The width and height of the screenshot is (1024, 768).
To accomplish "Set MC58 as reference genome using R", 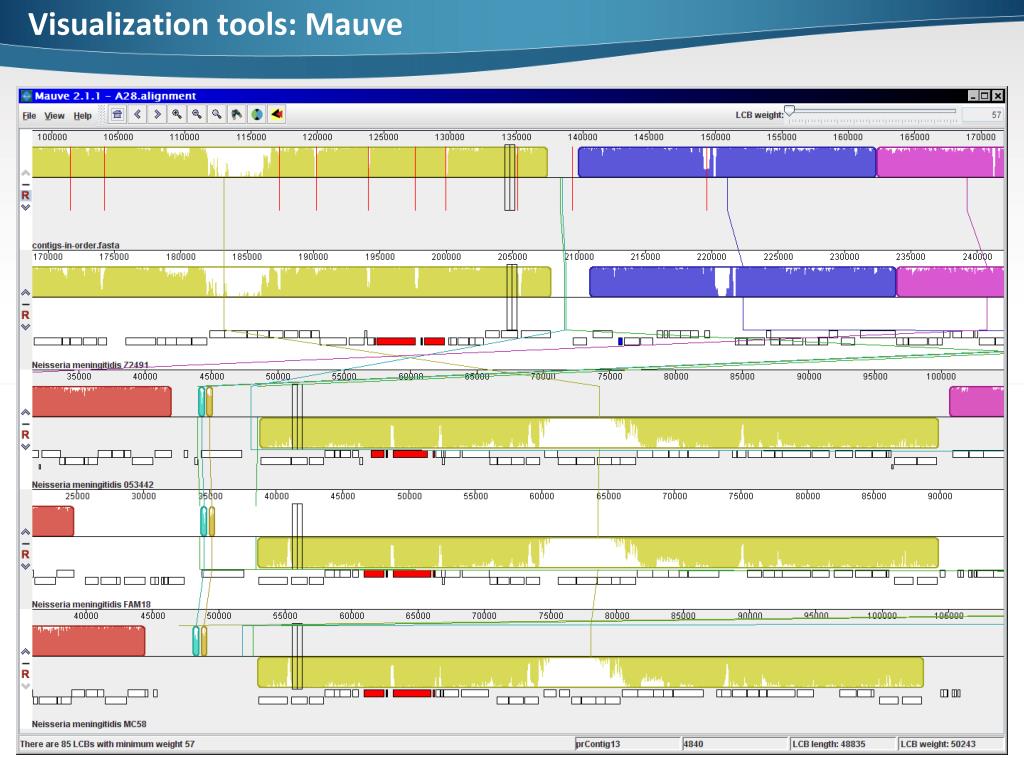I will click(25, 674).
